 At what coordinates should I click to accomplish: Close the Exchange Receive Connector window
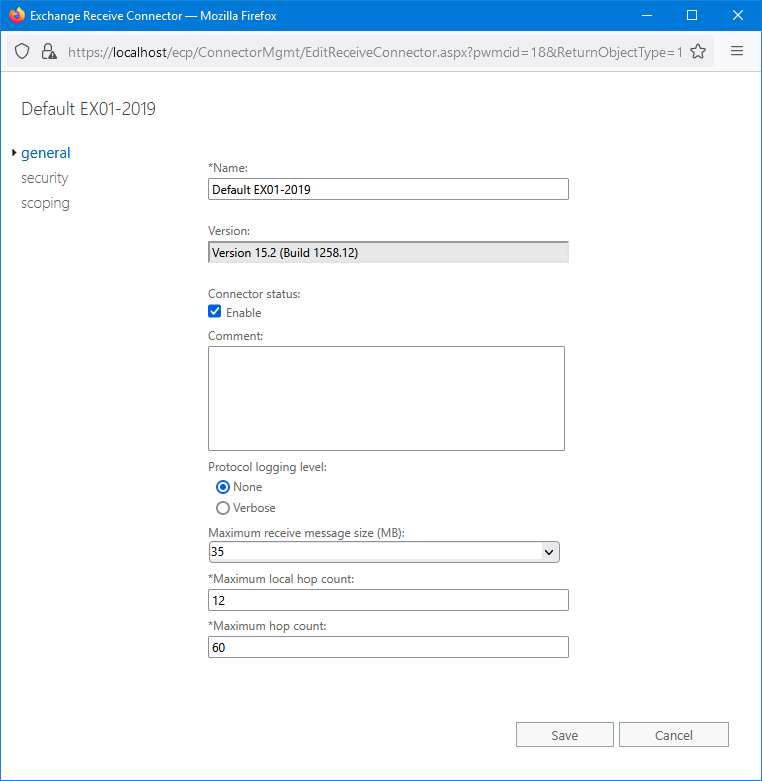click(x=737, y=16)
